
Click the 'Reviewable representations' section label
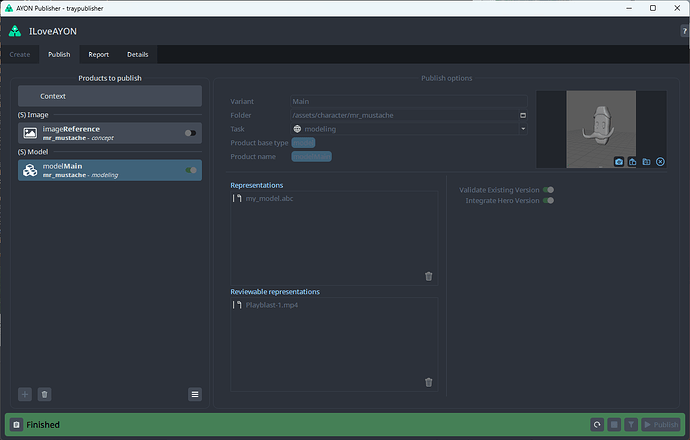pos(275,292)
